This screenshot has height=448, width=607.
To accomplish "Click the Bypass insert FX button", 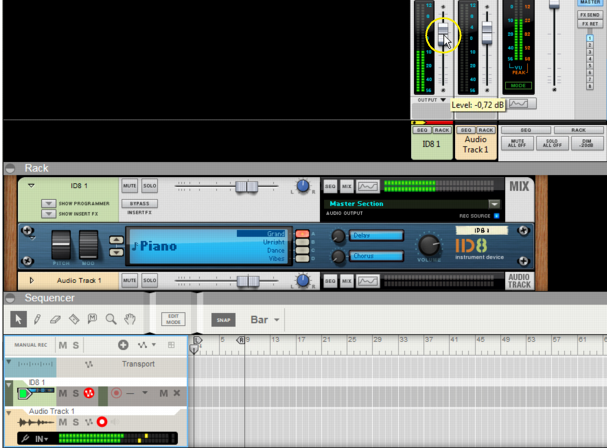I will click(139, 203).
